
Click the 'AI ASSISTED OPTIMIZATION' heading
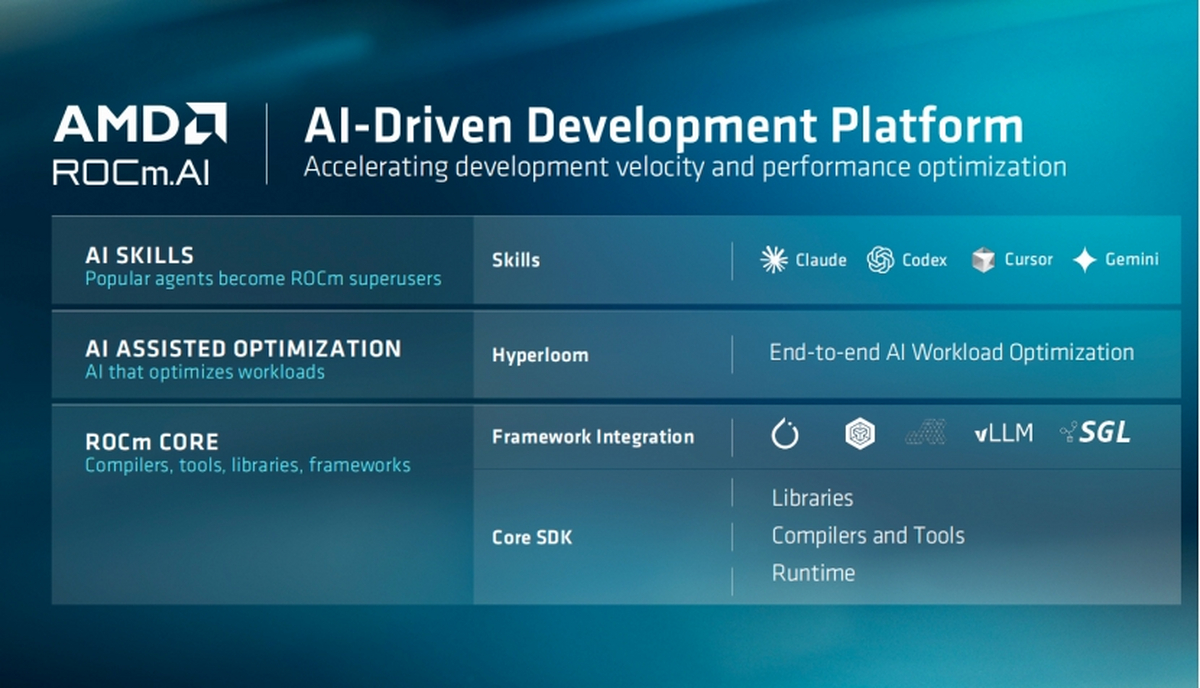click(x=243, y=349)
